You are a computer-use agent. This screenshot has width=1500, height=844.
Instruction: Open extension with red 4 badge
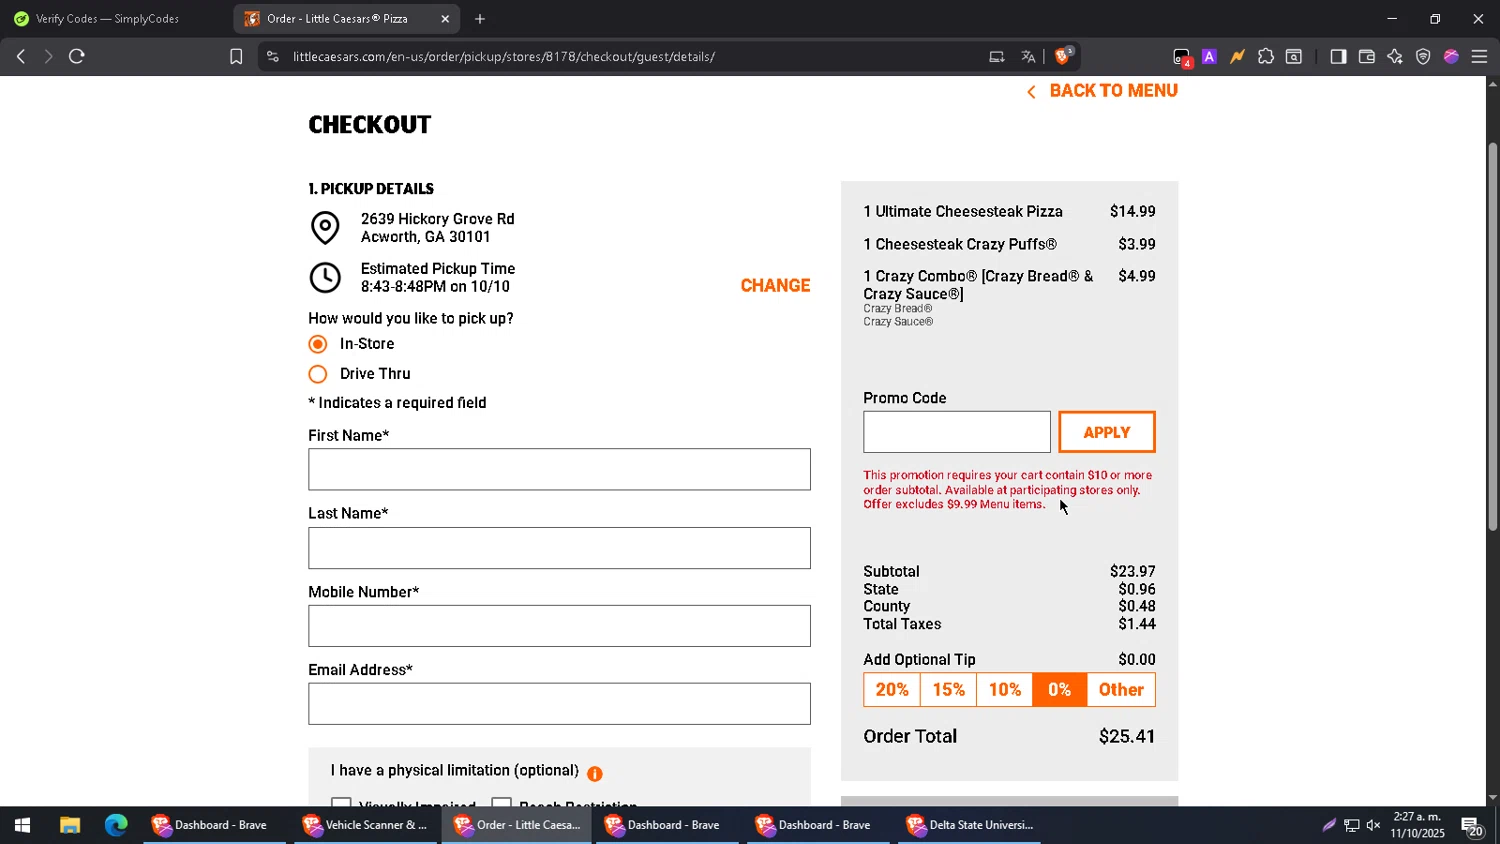(x=1182, y=57)
